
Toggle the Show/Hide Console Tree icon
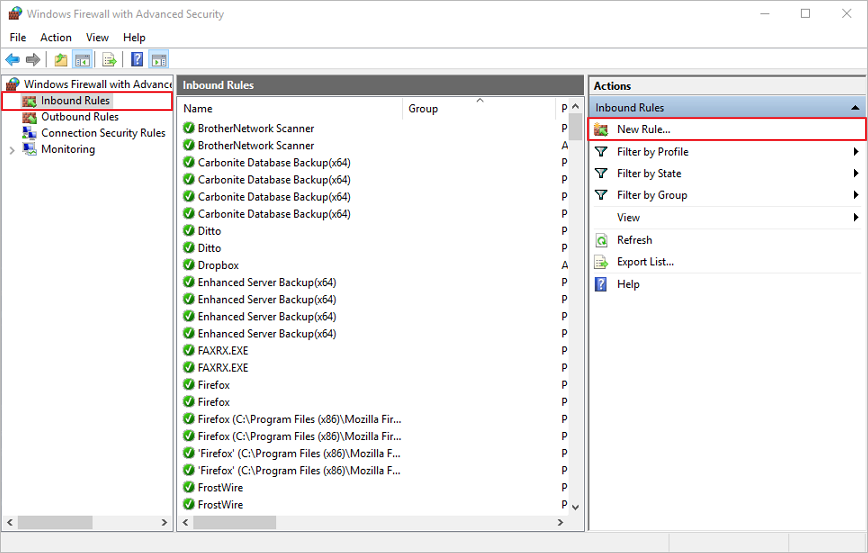(x=82, y=60)
